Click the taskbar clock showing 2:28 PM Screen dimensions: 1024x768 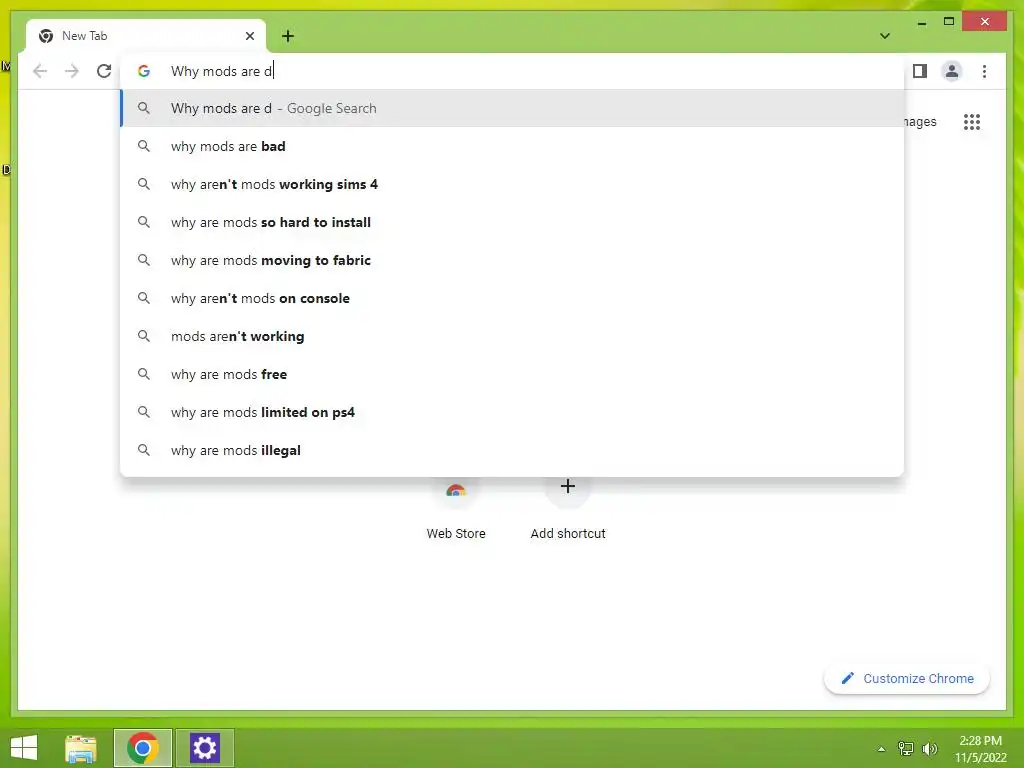click(x=980, y=748)
